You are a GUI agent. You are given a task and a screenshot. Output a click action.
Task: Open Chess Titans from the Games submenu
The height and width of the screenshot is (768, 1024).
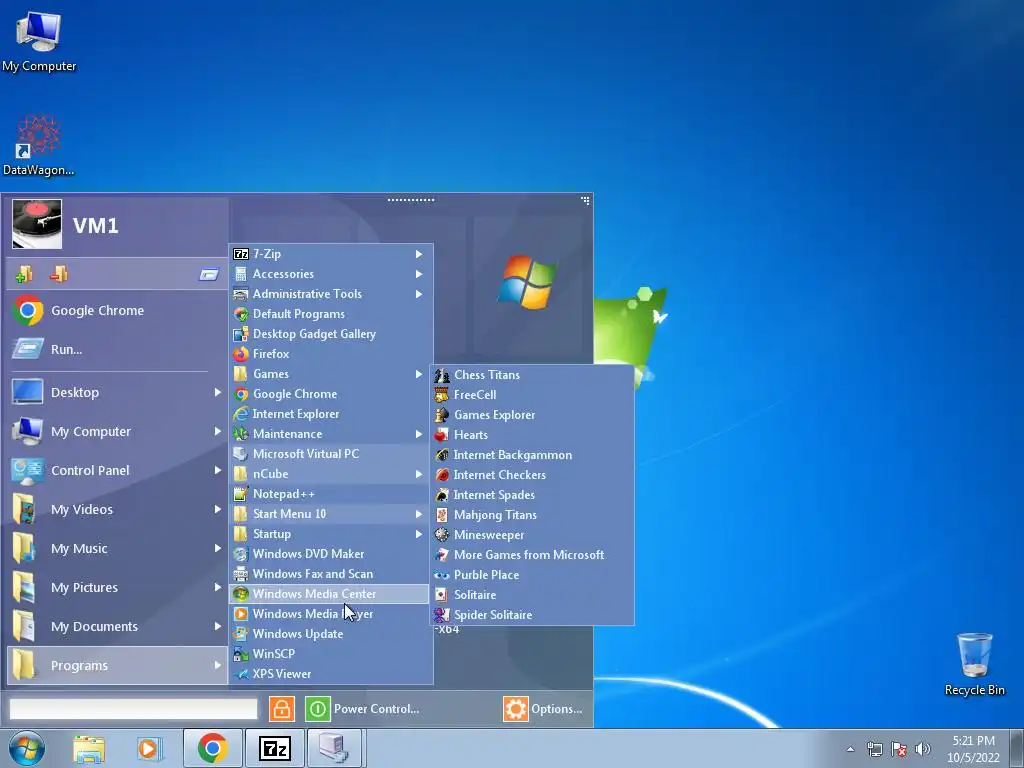(532, 375)
